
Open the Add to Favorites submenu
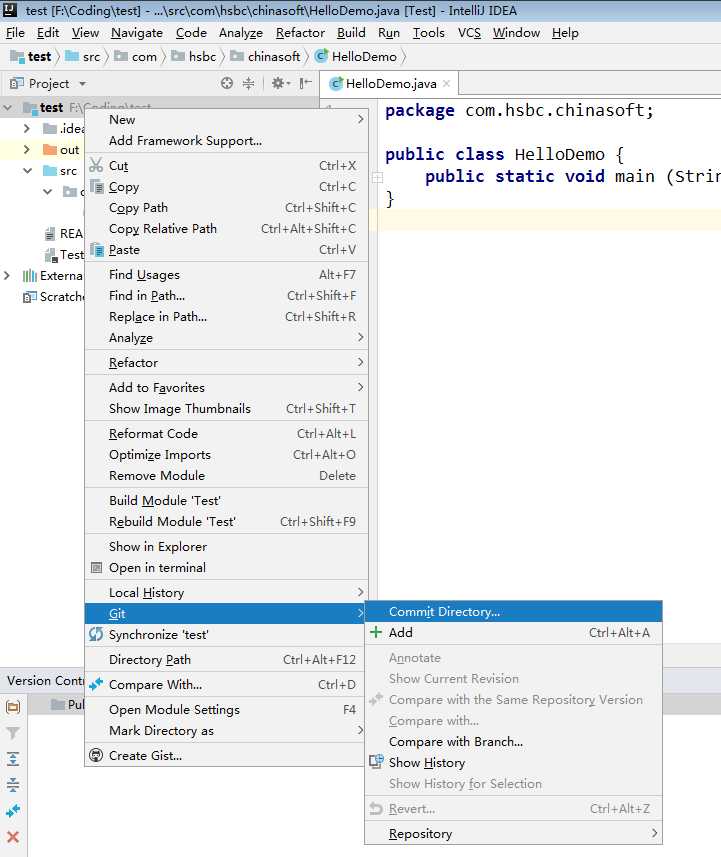[x=226, y=388]
